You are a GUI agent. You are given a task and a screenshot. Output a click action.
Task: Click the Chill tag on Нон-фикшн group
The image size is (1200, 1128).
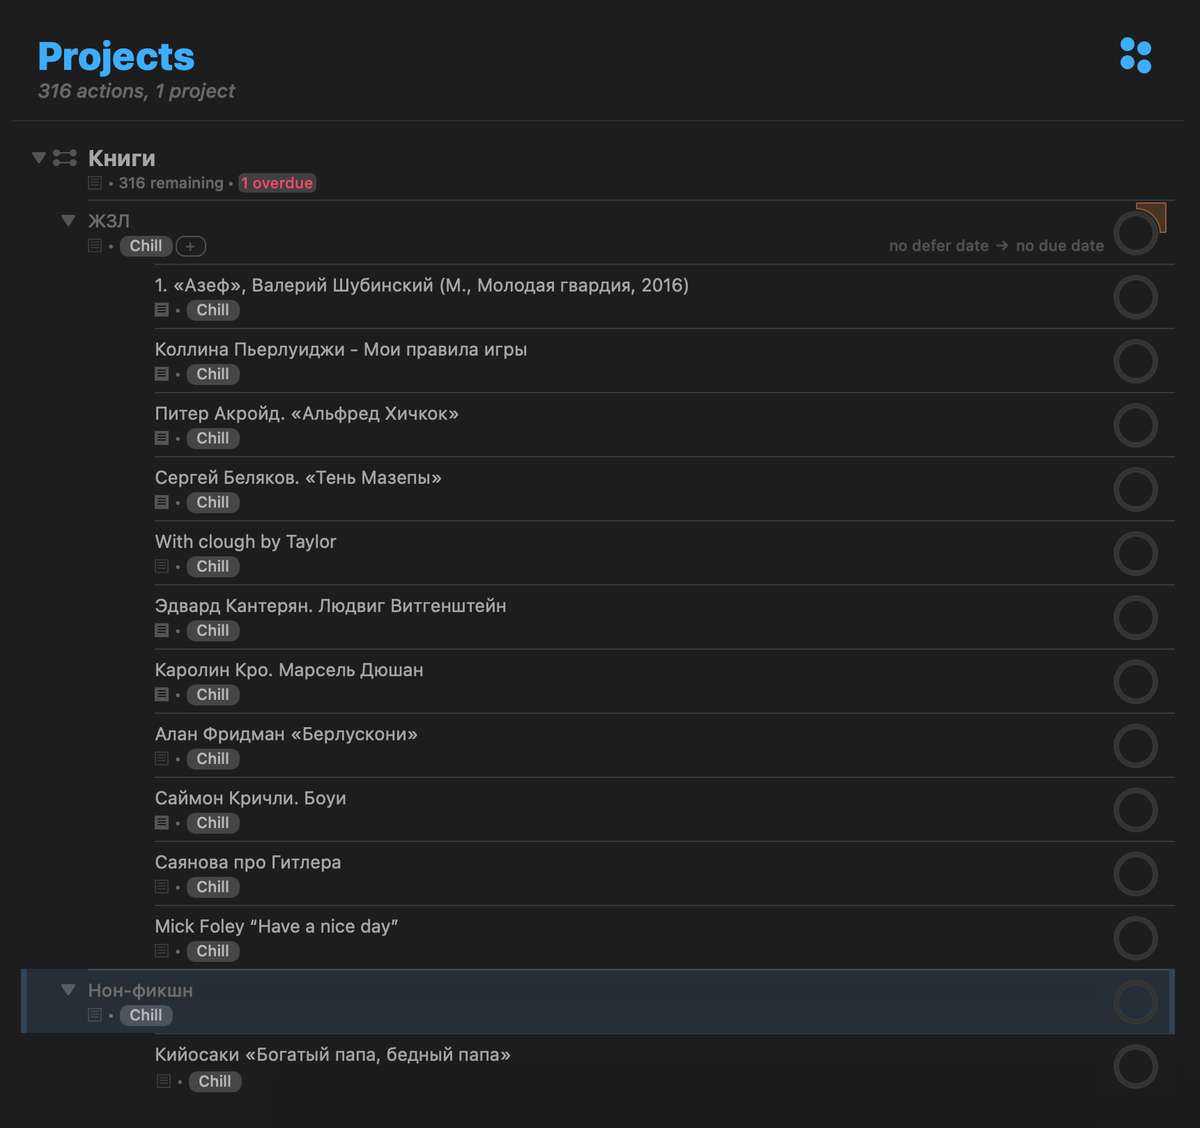click(x=146, y=1015)
